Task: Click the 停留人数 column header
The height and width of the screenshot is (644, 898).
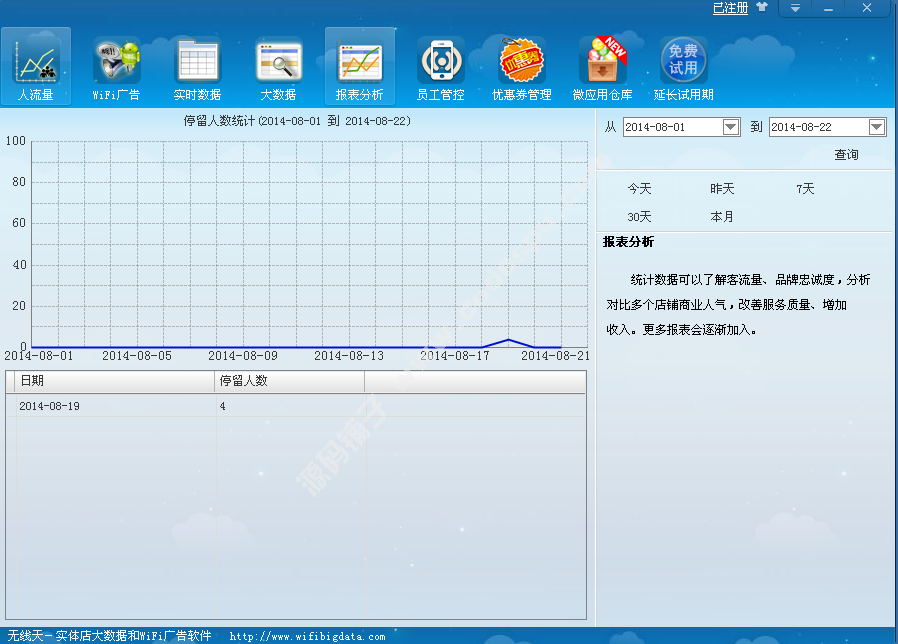Action: 290,381
